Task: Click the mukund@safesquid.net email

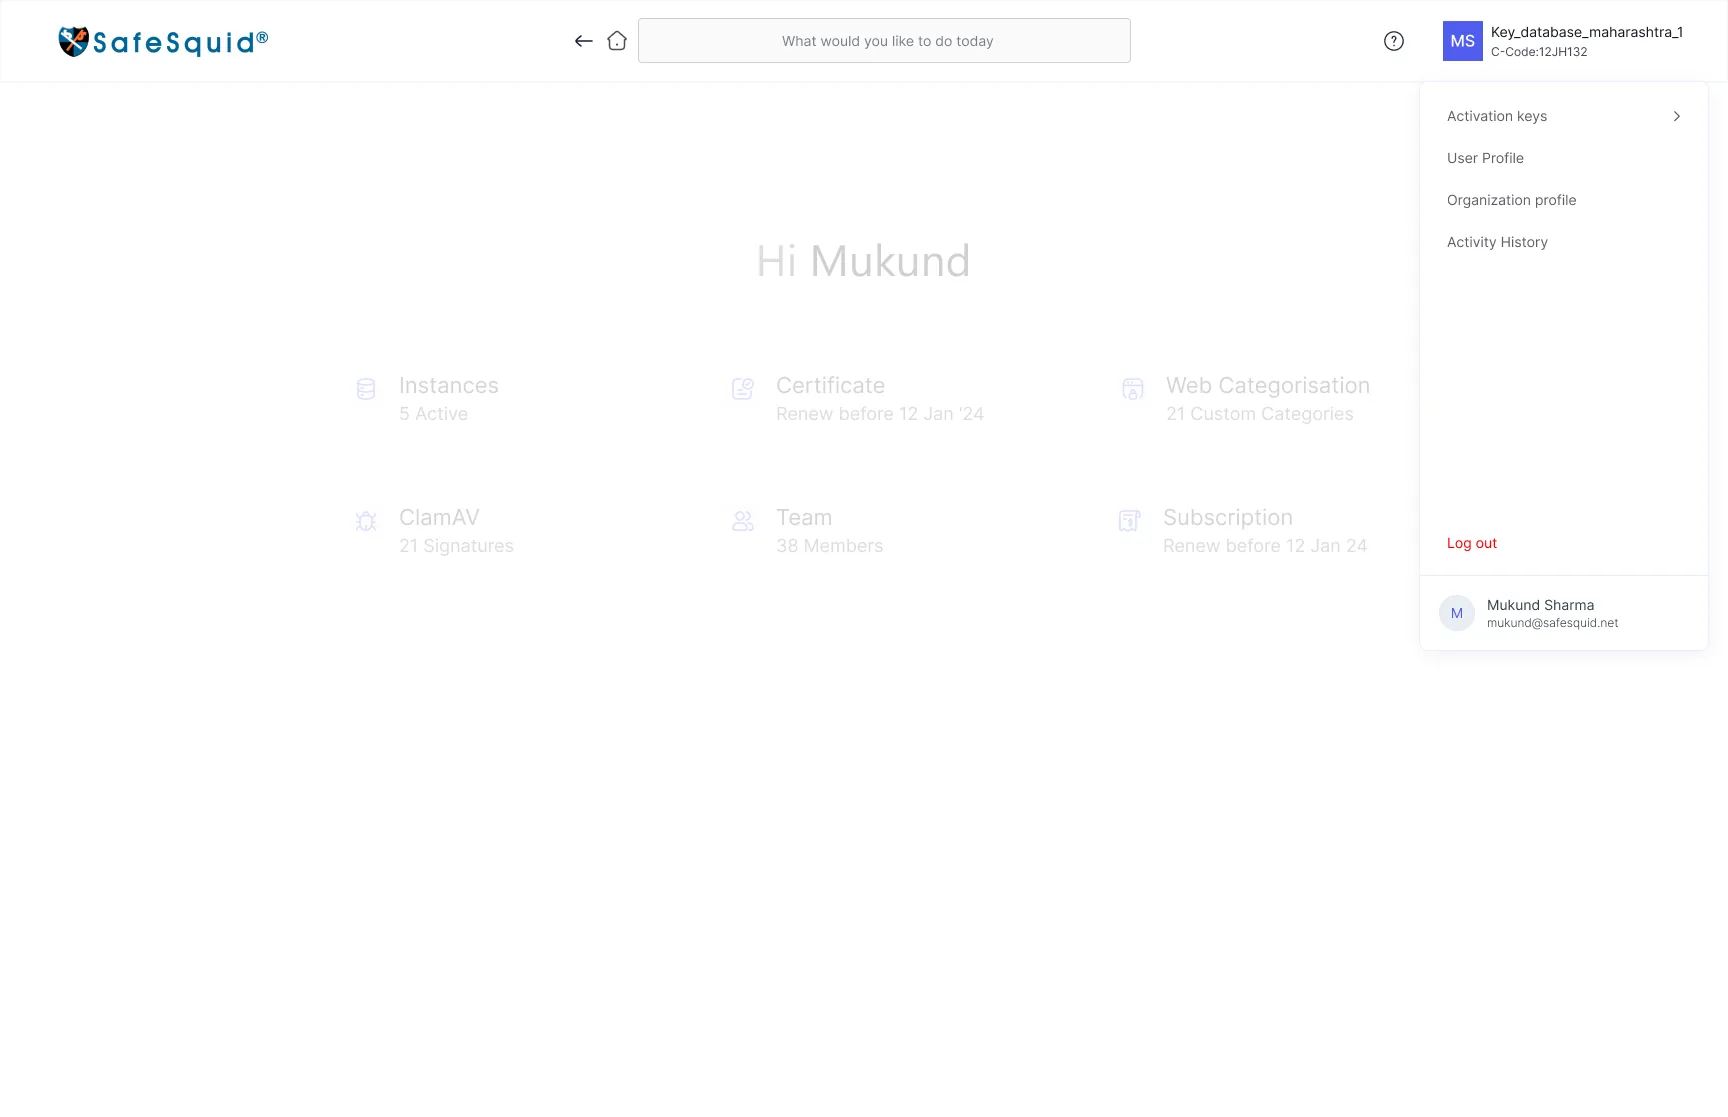Action: [x=1553, y=623]
